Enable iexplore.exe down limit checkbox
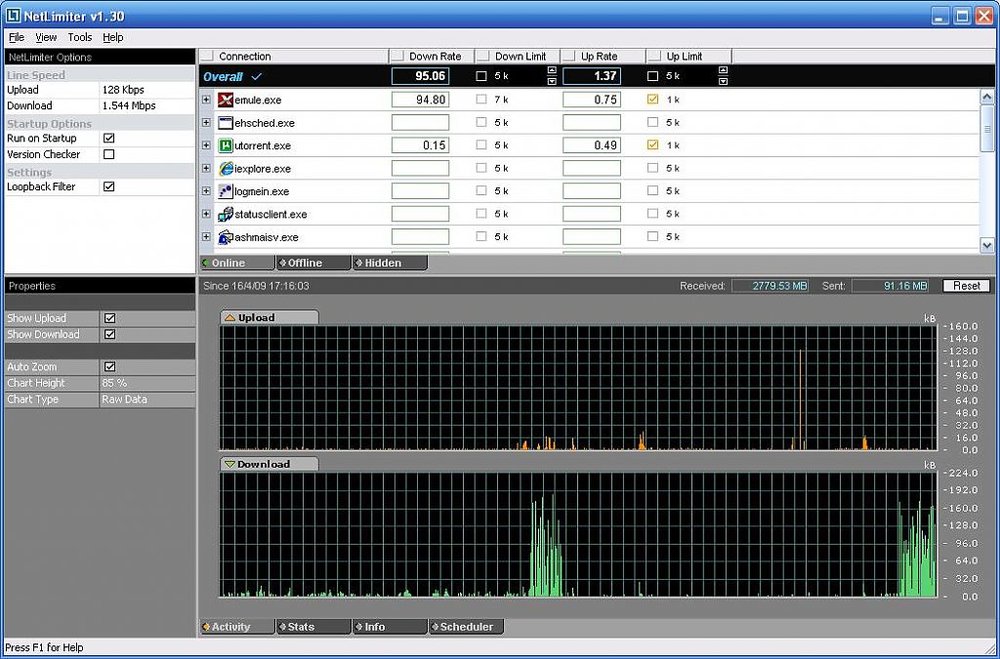 (482, 168)
